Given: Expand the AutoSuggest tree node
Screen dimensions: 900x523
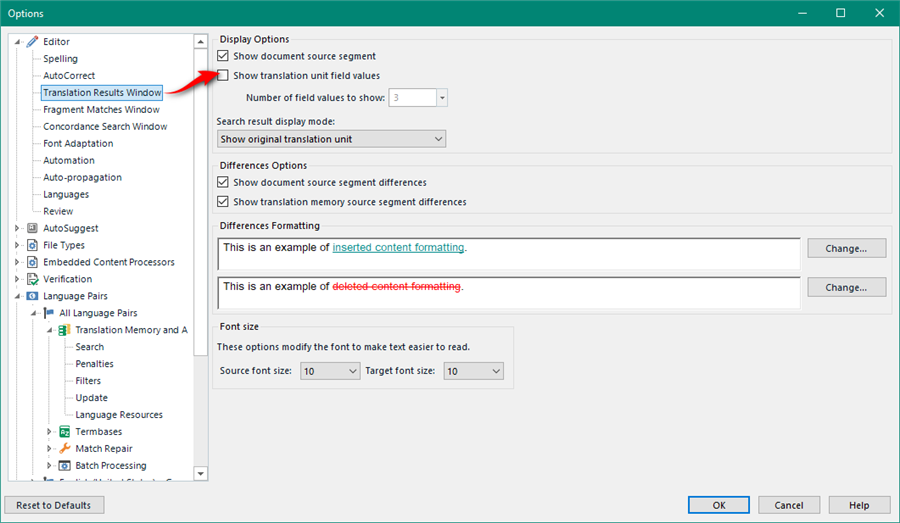Looking at the screenshot, I should pyautogui.click(x=17, y=228).
